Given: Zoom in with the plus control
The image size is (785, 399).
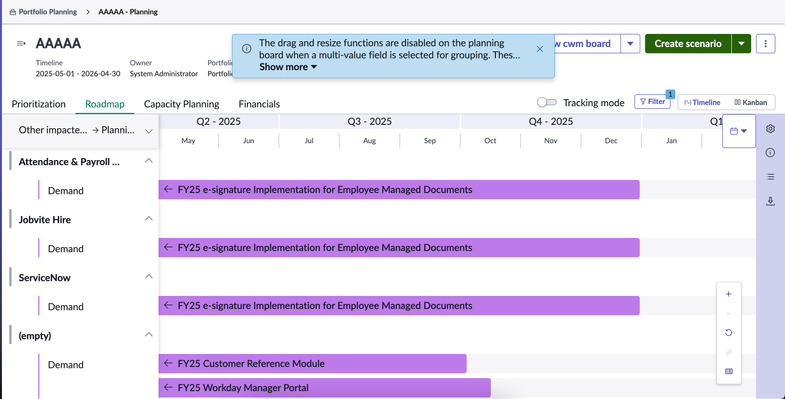Looking at the screenshot, I should tap(728, 294).
